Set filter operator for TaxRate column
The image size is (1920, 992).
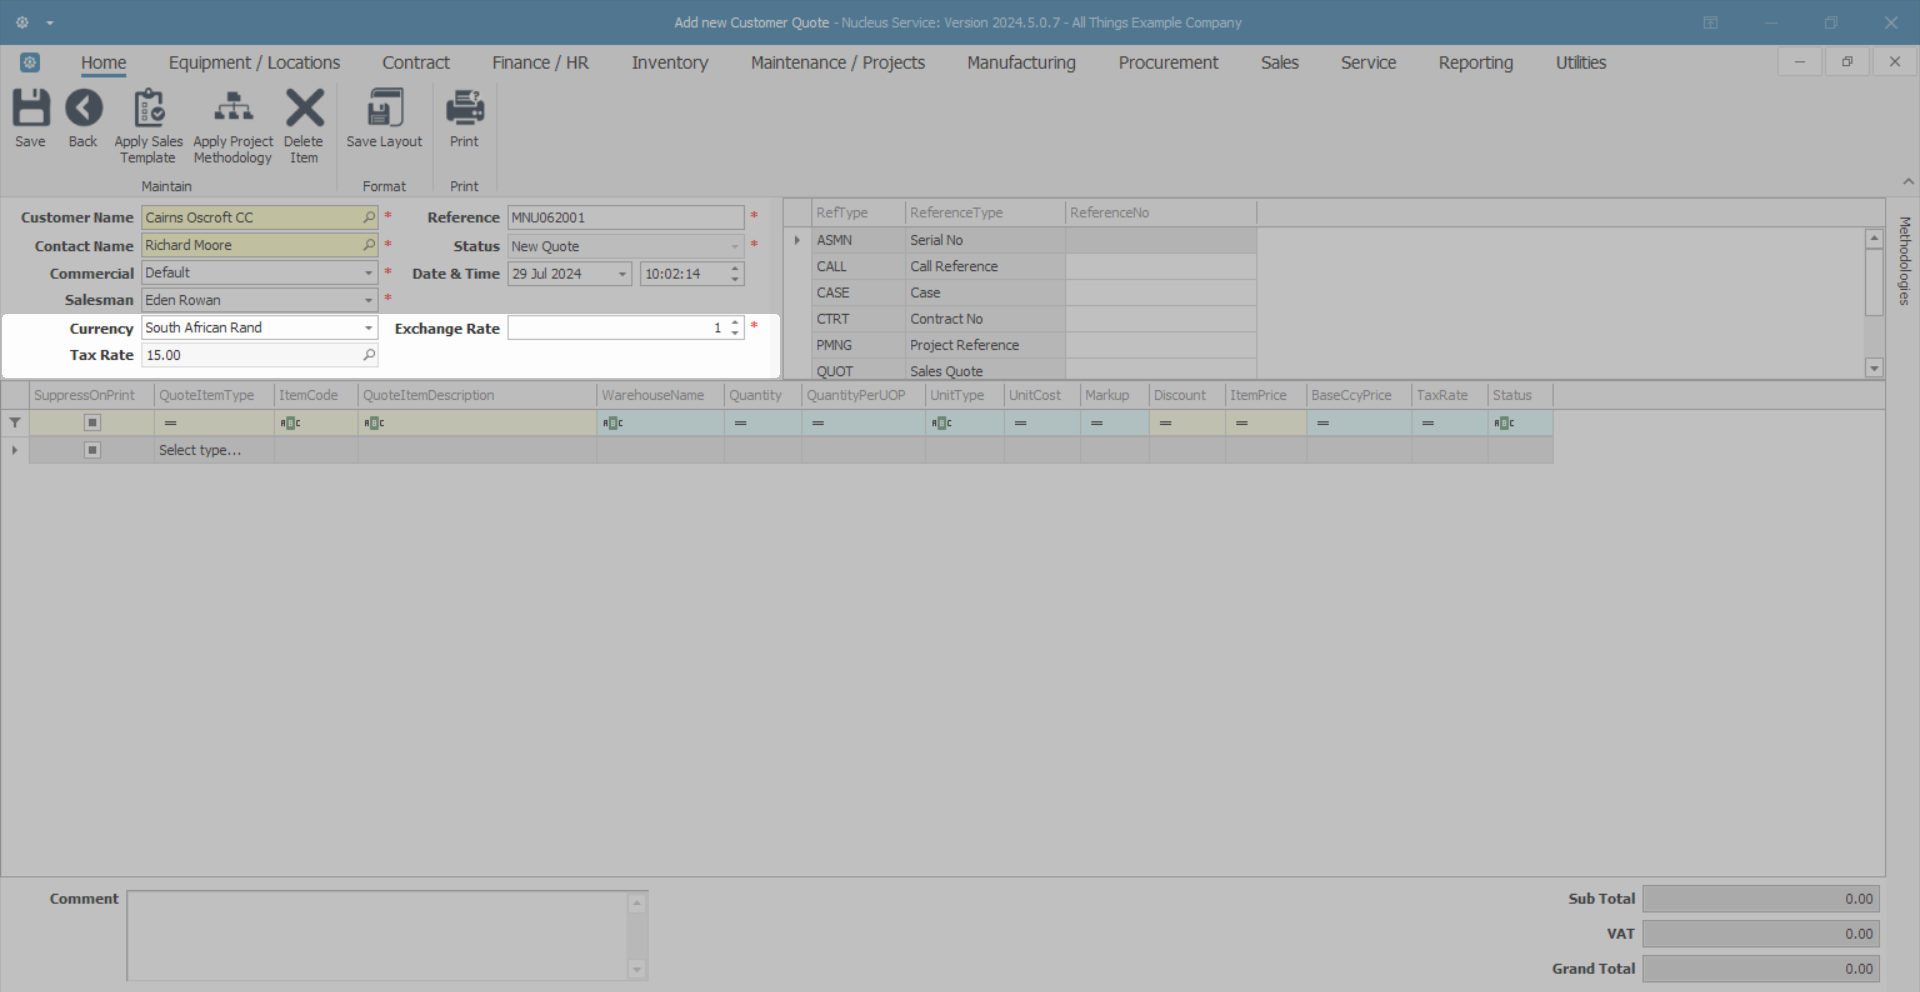(x=1428, y=423)
